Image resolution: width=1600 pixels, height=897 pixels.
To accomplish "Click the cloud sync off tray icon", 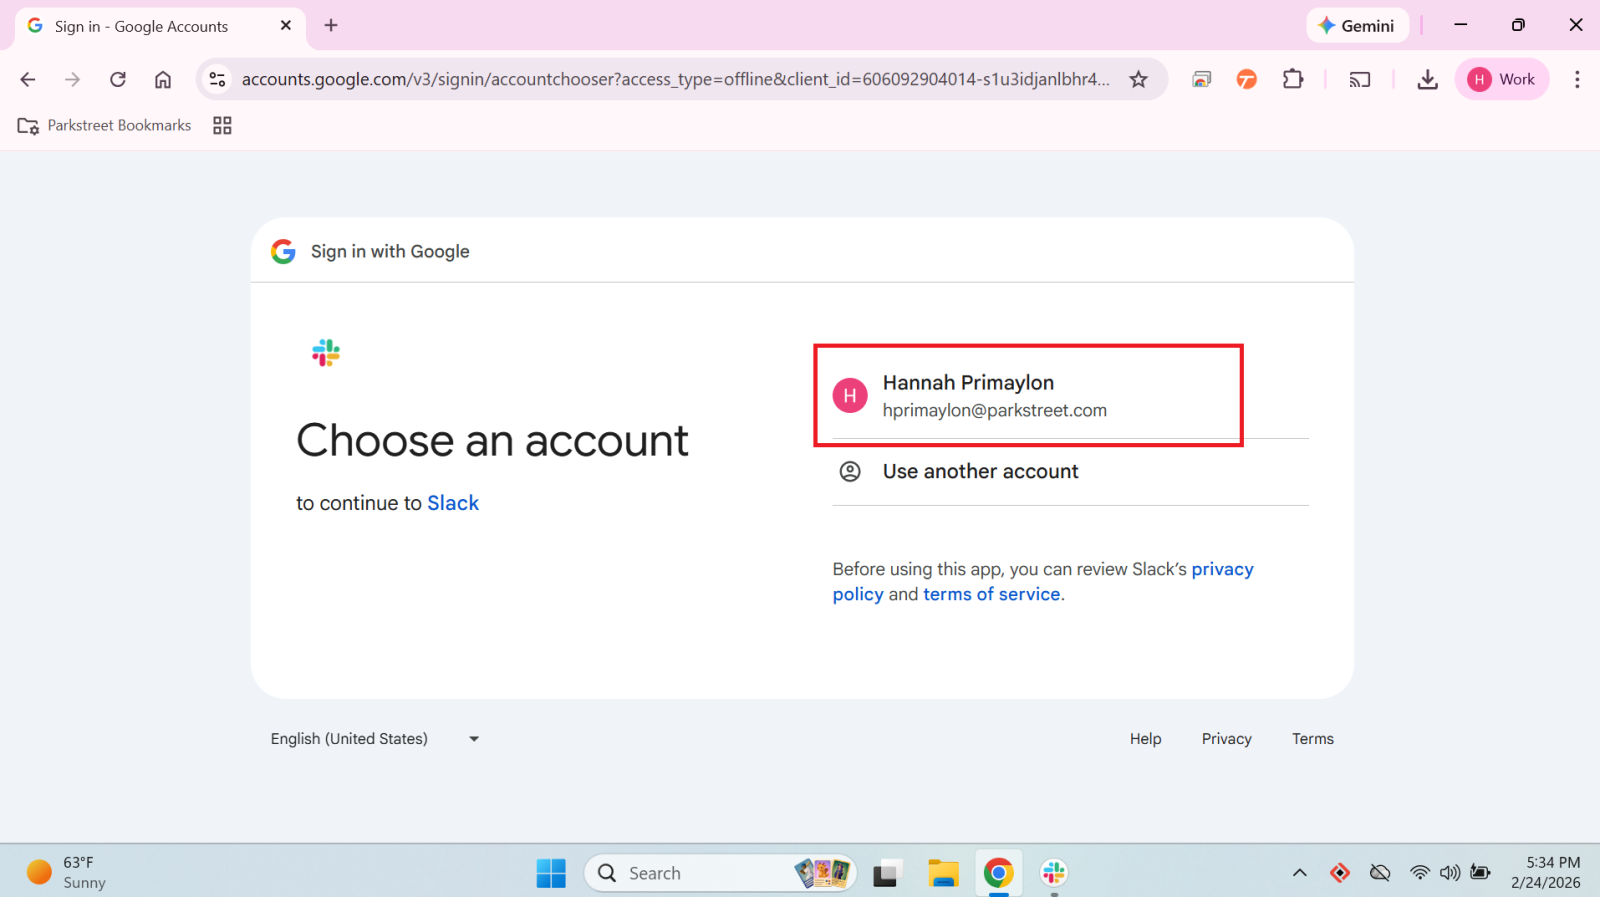I will 1380,873.
